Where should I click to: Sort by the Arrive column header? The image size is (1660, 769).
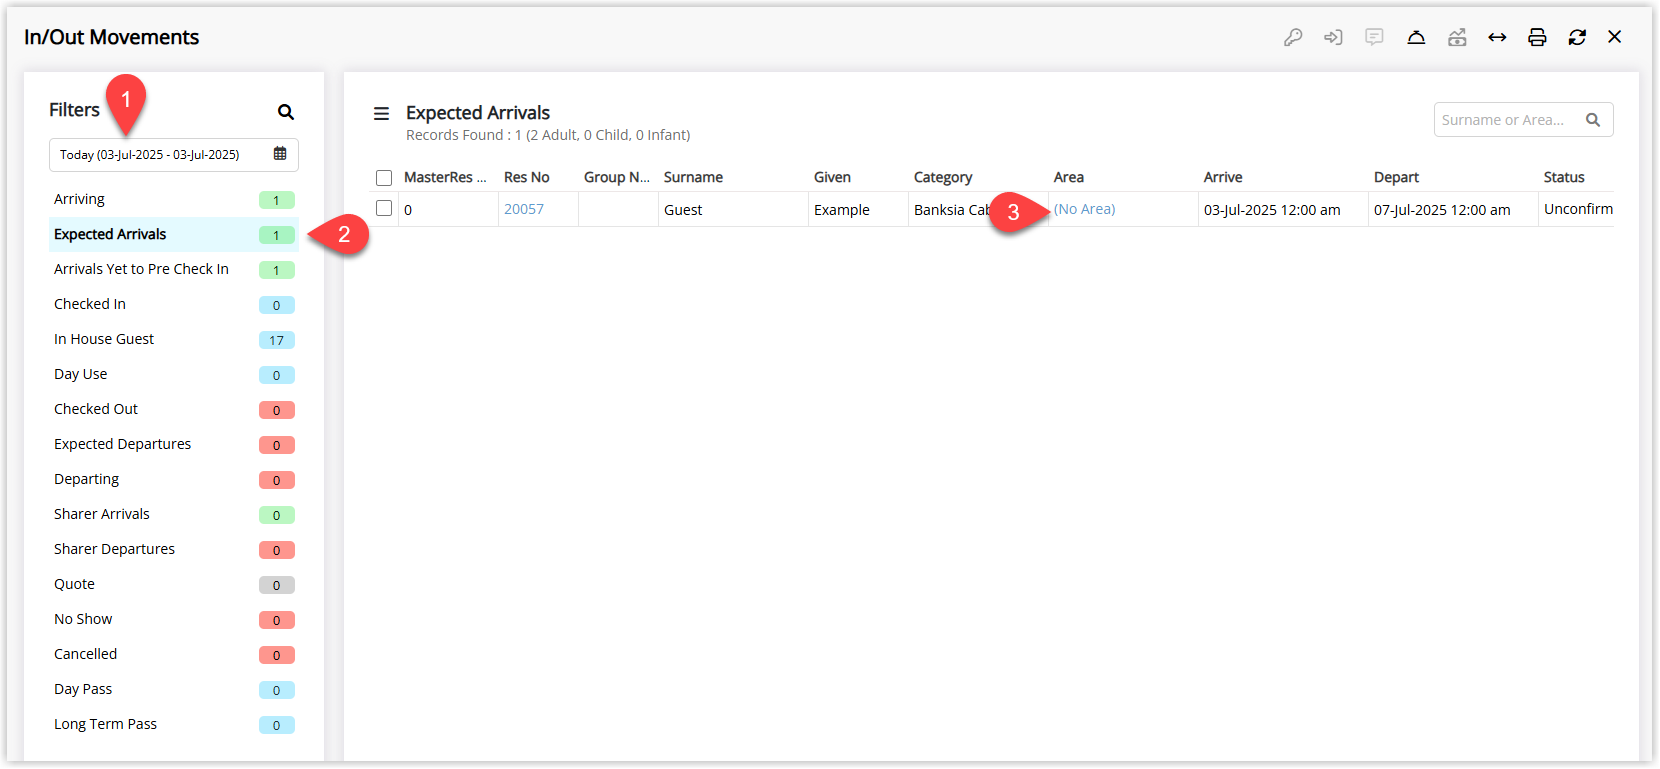[1223, 177]
